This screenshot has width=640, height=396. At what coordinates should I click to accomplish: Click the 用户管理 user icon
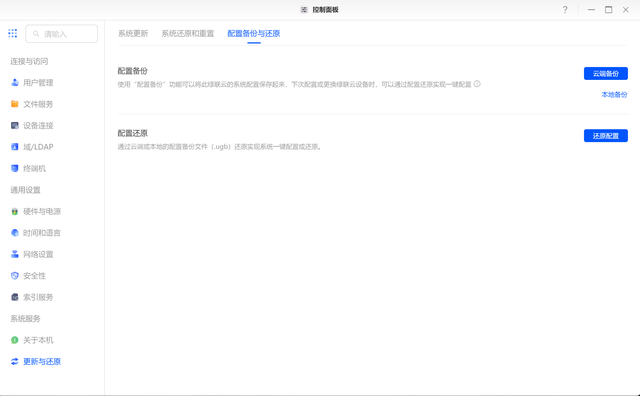click(x=15, y=82)
